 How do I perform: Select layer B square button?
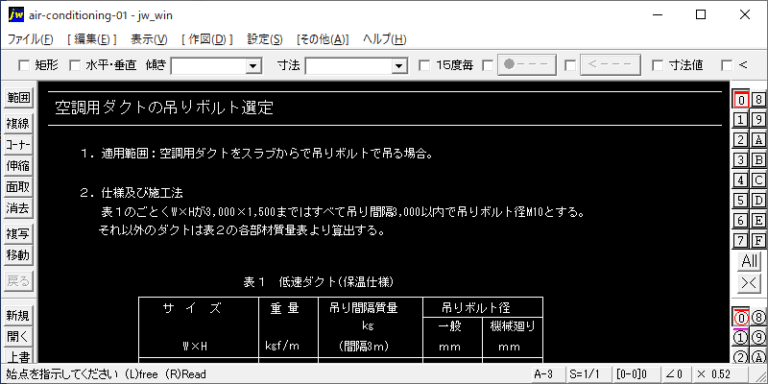[x=758, y=160]
